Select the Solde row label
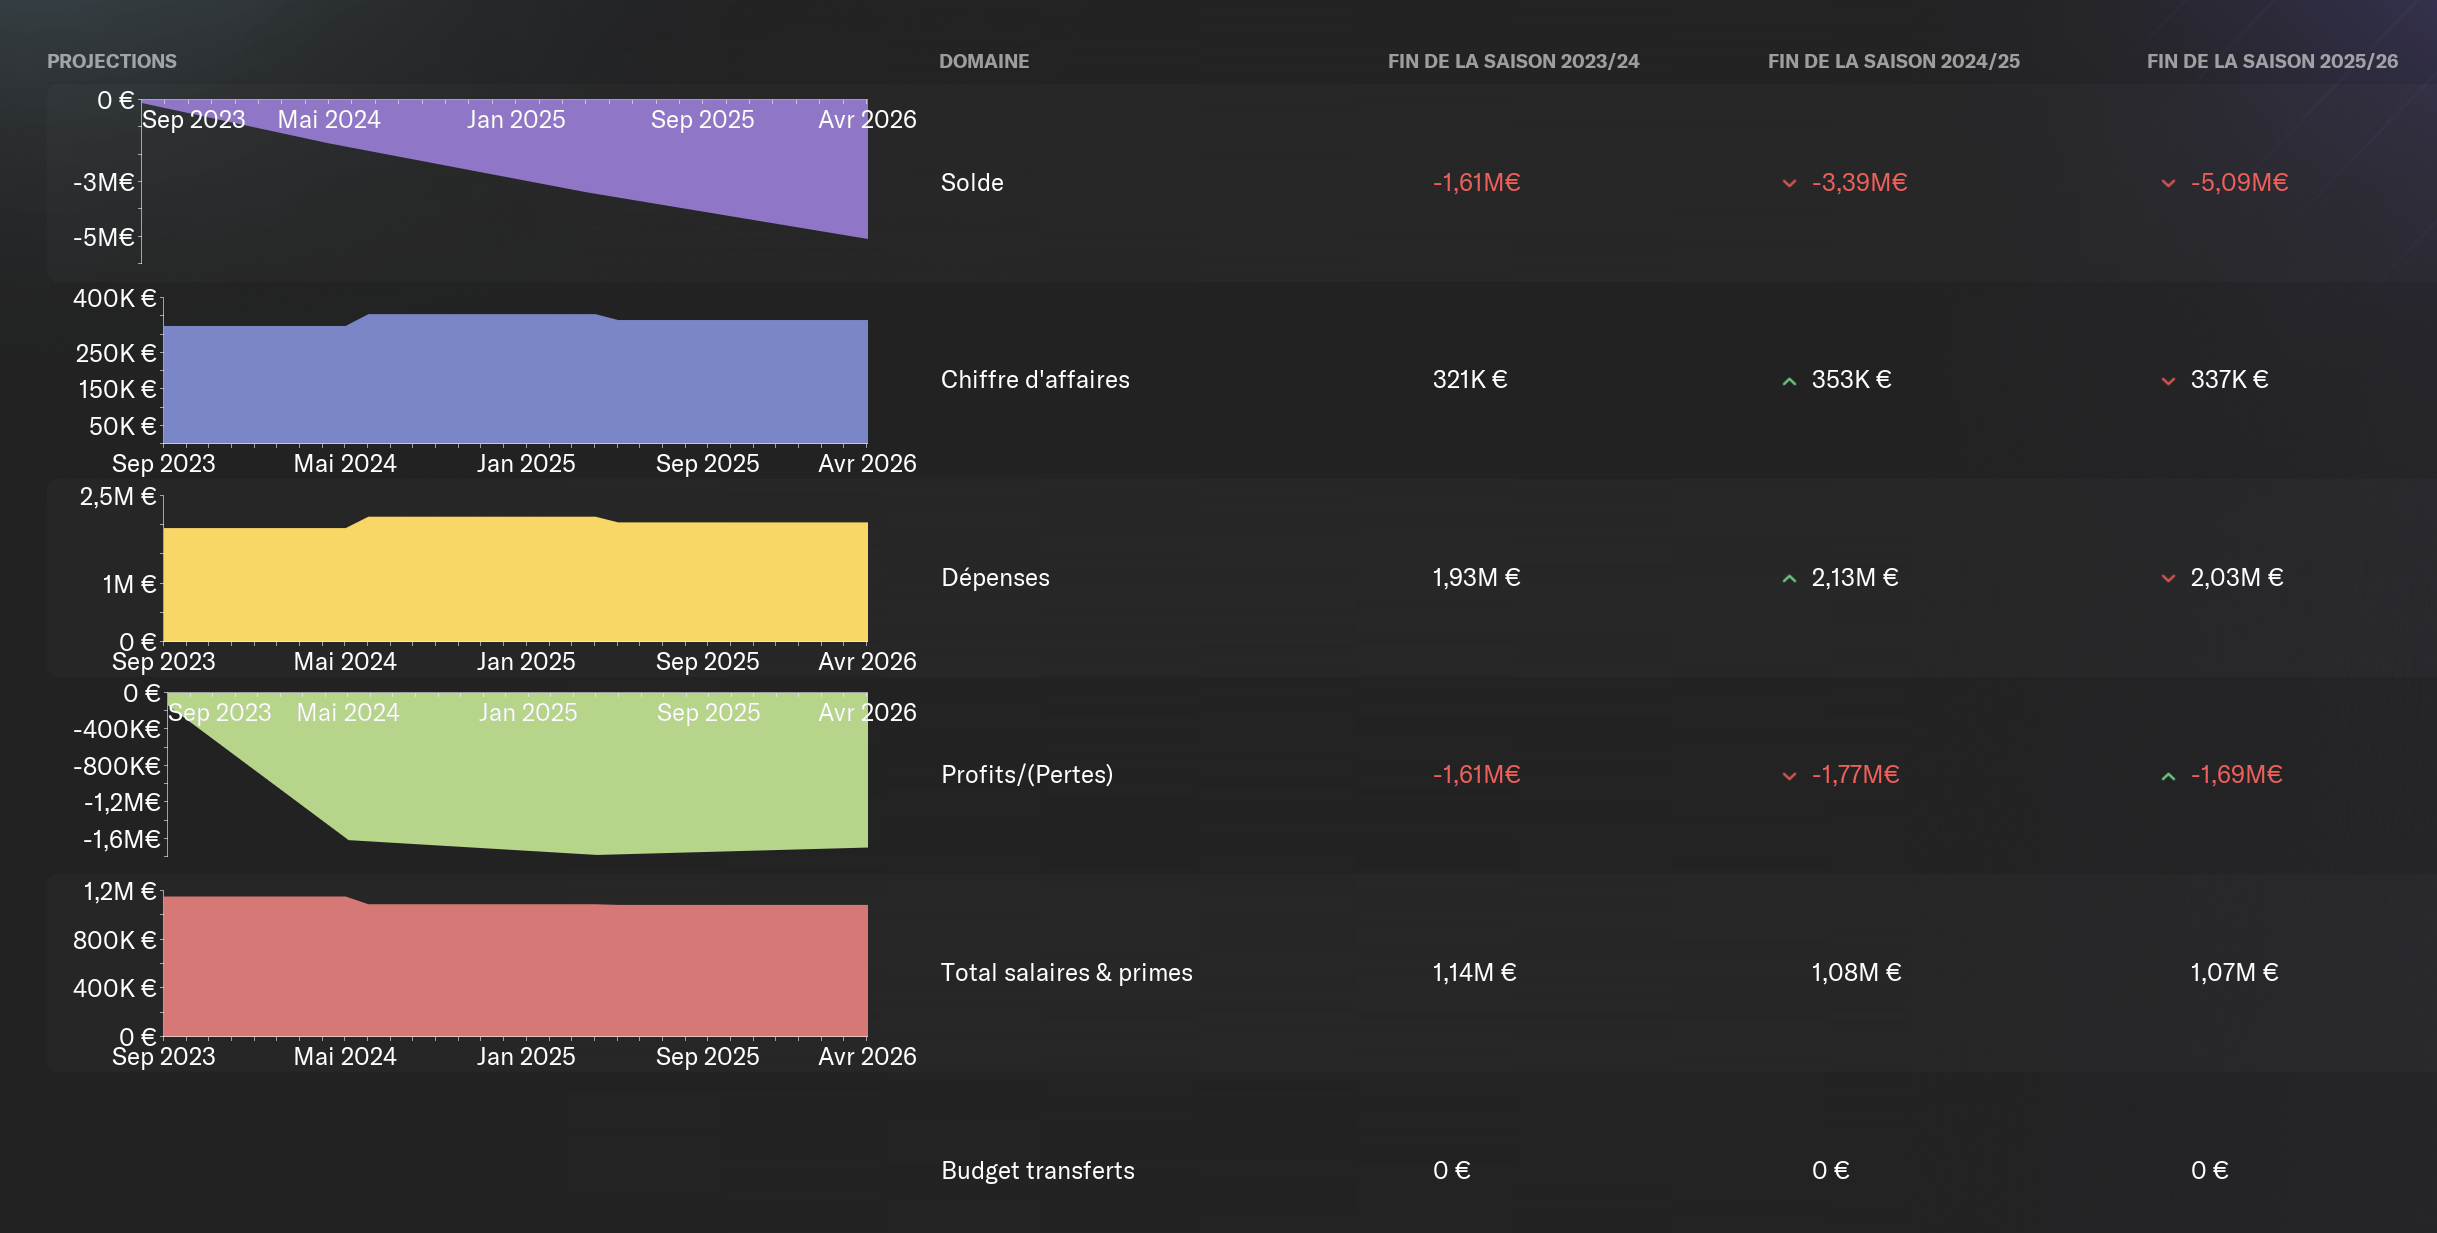The image size is (2437, 1233). (x=972, y=182)
